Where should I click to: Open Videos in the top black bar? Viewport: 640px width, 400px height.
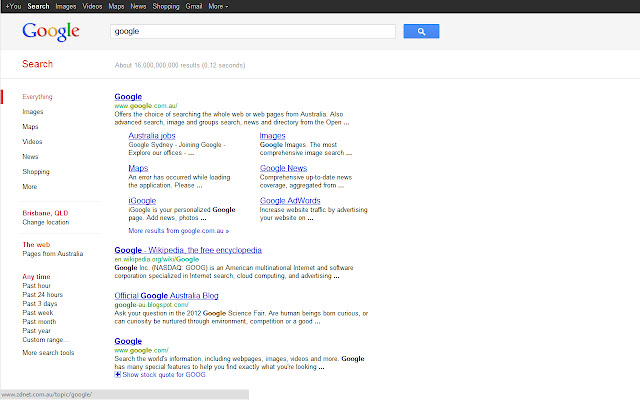click(x=92, y=7)
